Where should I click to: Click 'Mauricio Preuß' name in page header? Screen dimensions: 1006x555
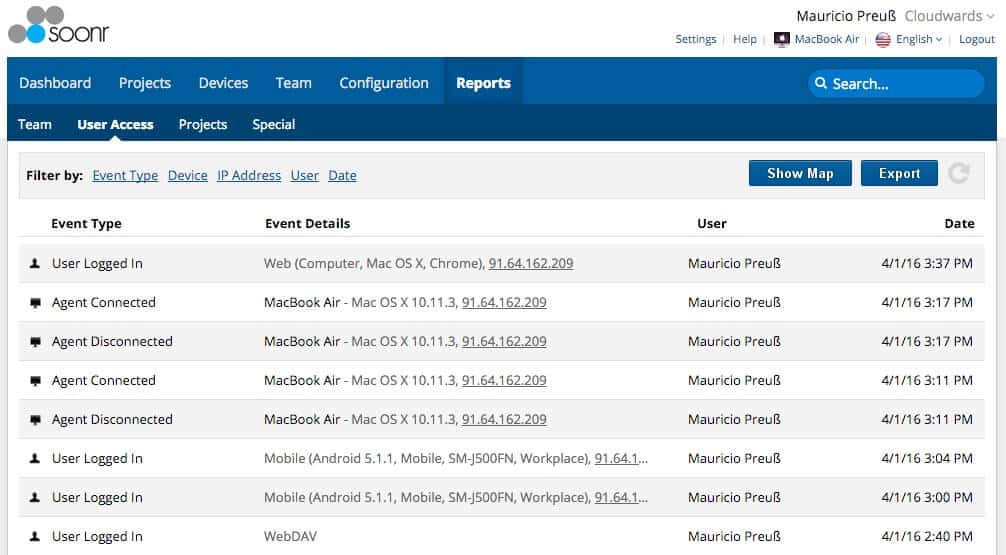pyautogui.click(x=846, y=16)
